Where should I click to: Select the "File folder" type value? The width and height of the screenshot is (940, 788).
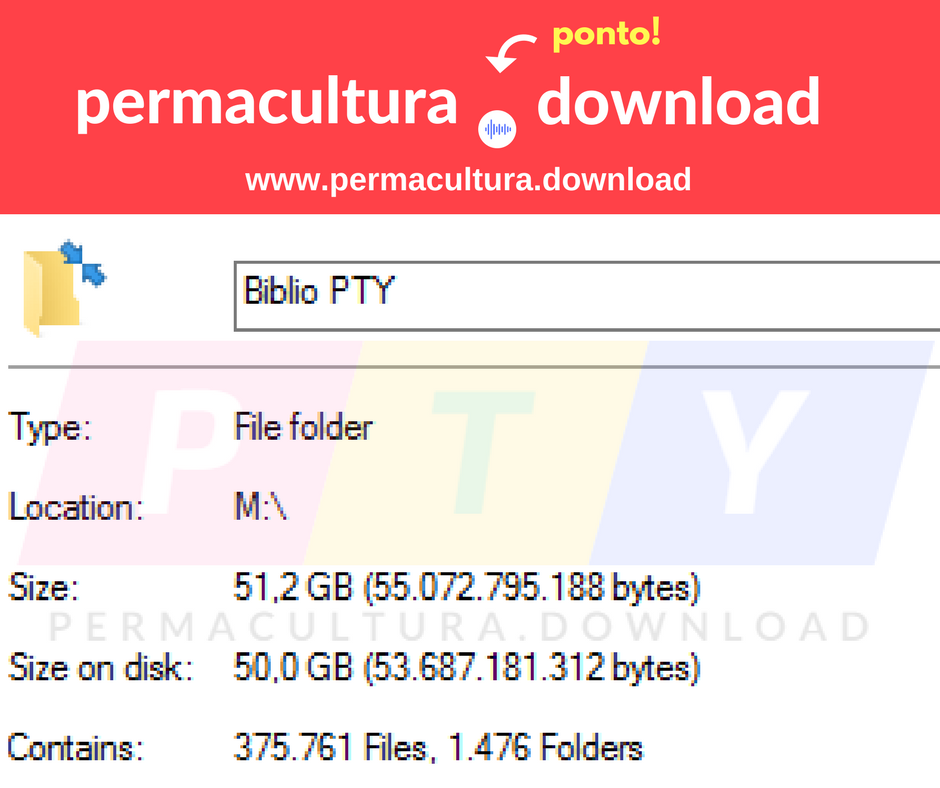(303, 429)
